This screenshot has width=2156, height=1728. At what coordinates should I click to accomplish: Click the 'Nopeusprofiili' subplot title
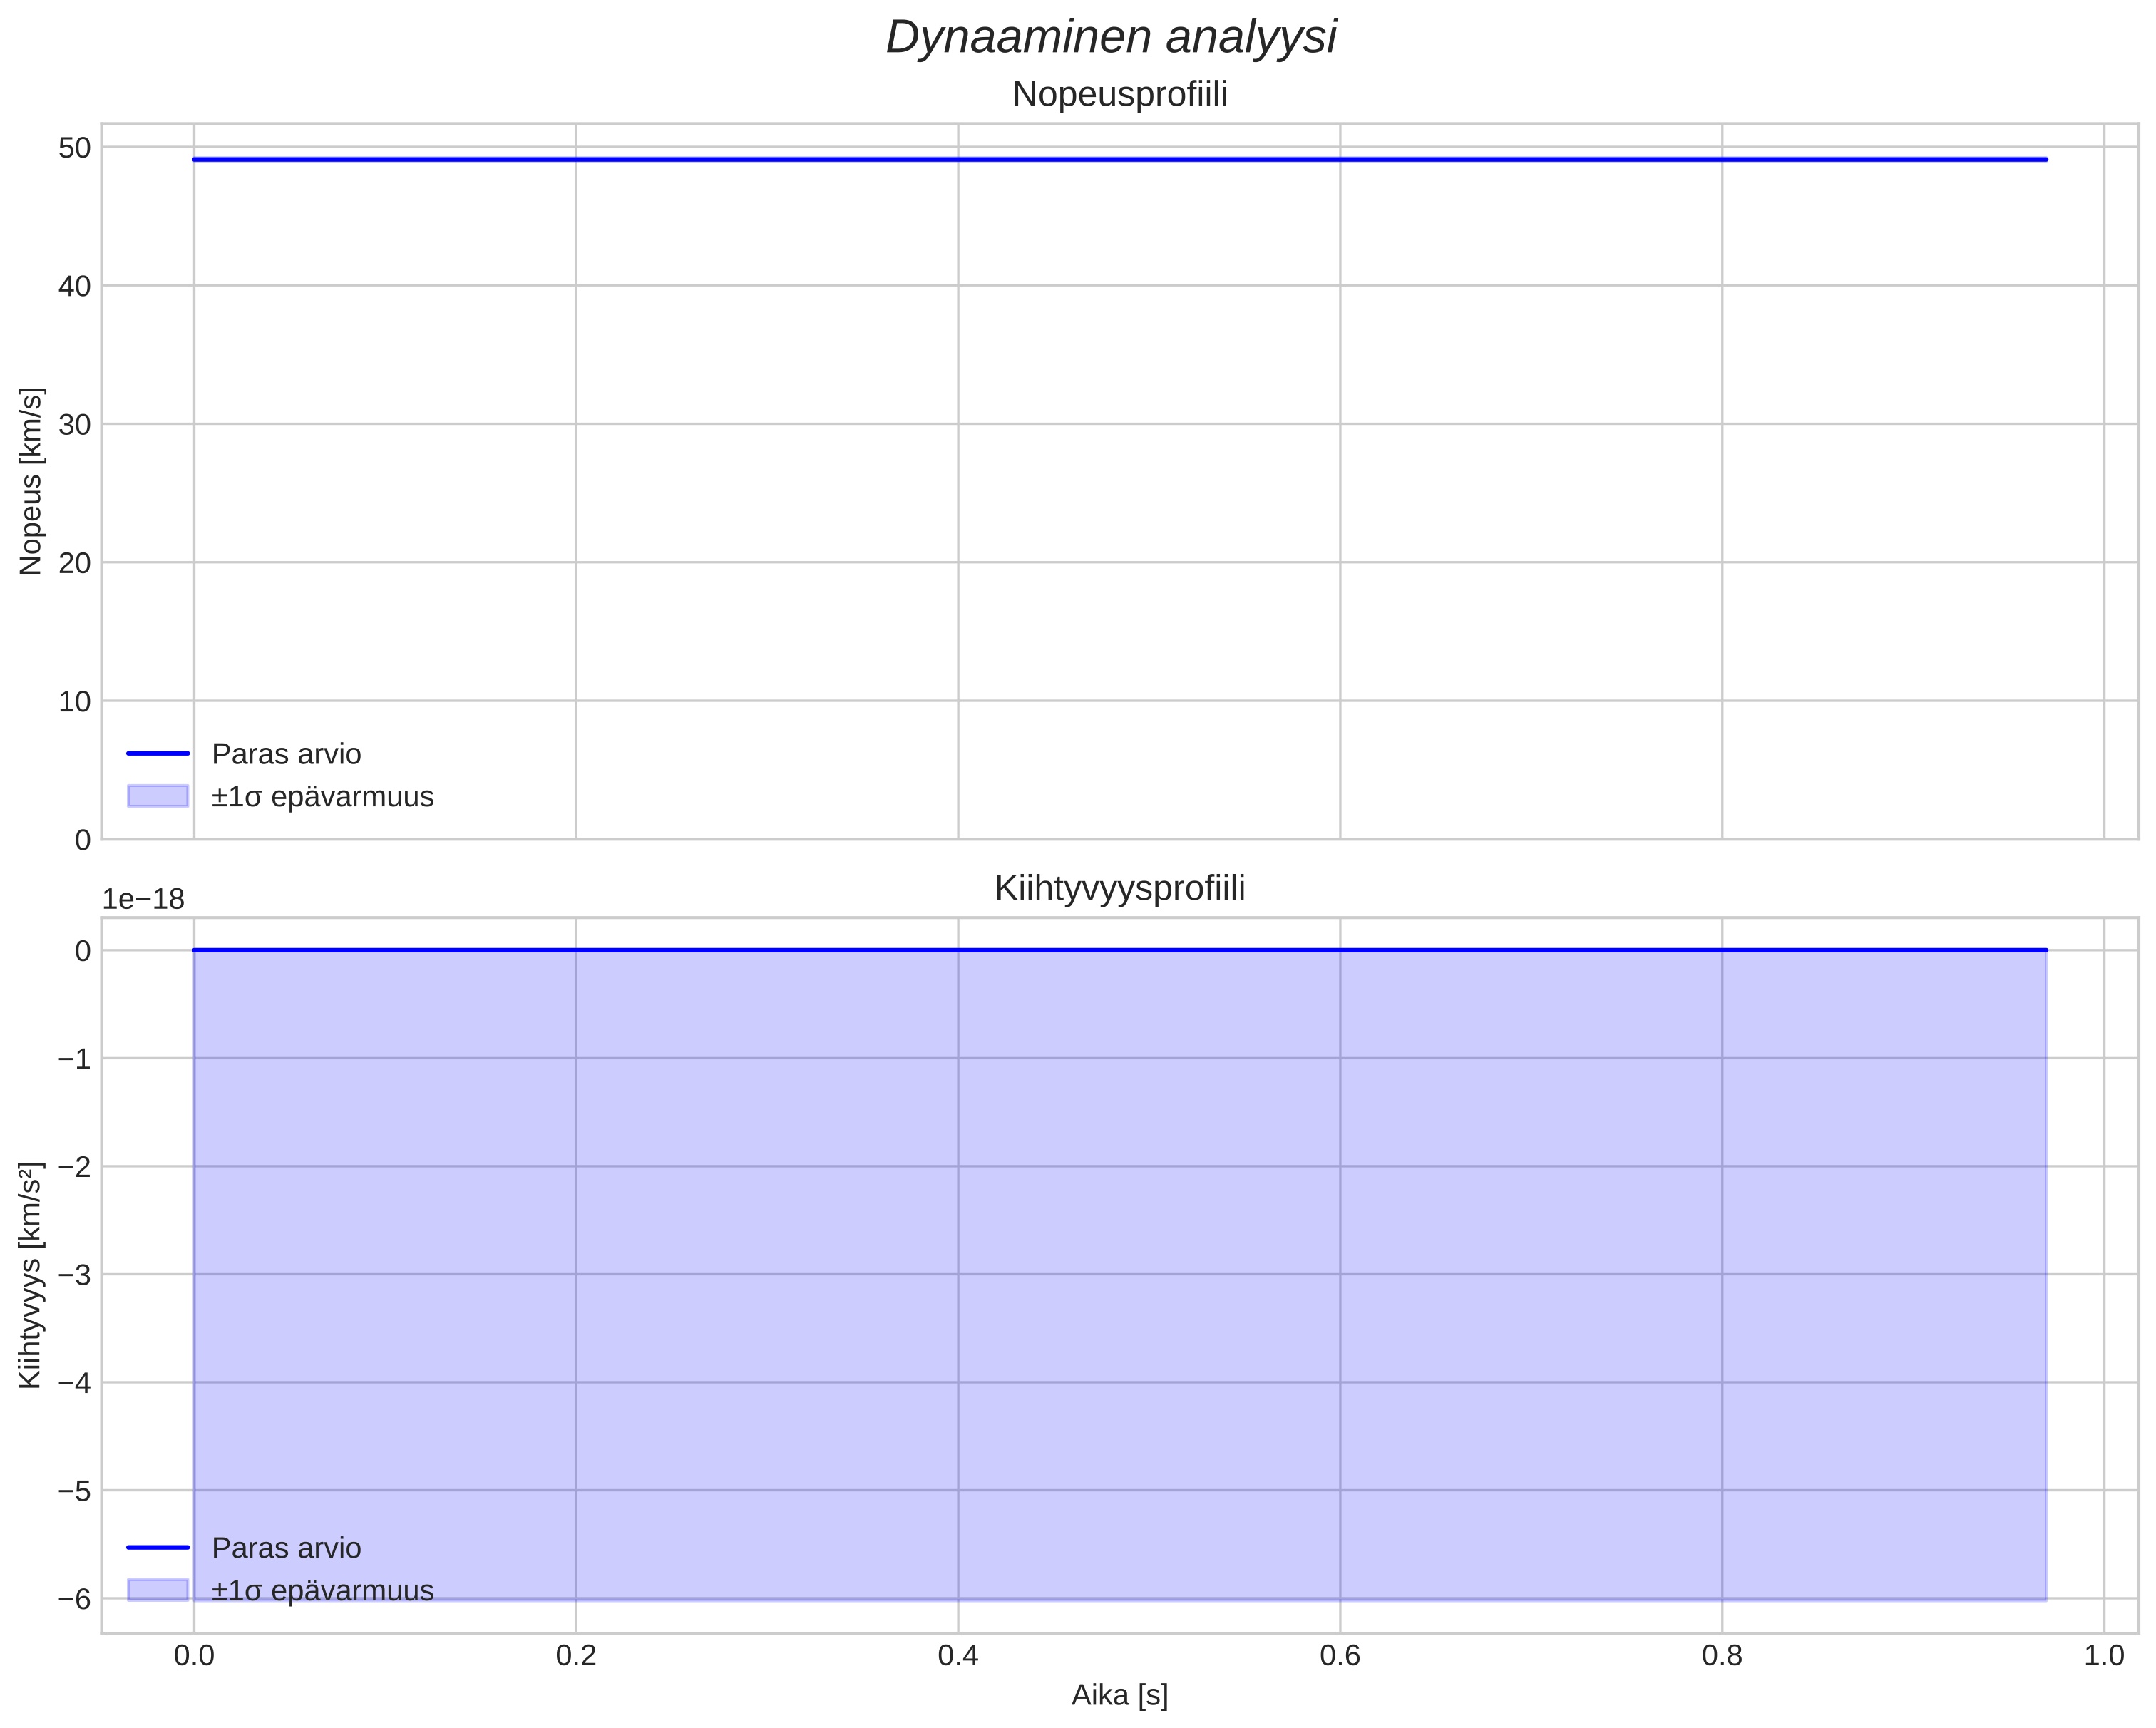click(x=1119, y=95)
